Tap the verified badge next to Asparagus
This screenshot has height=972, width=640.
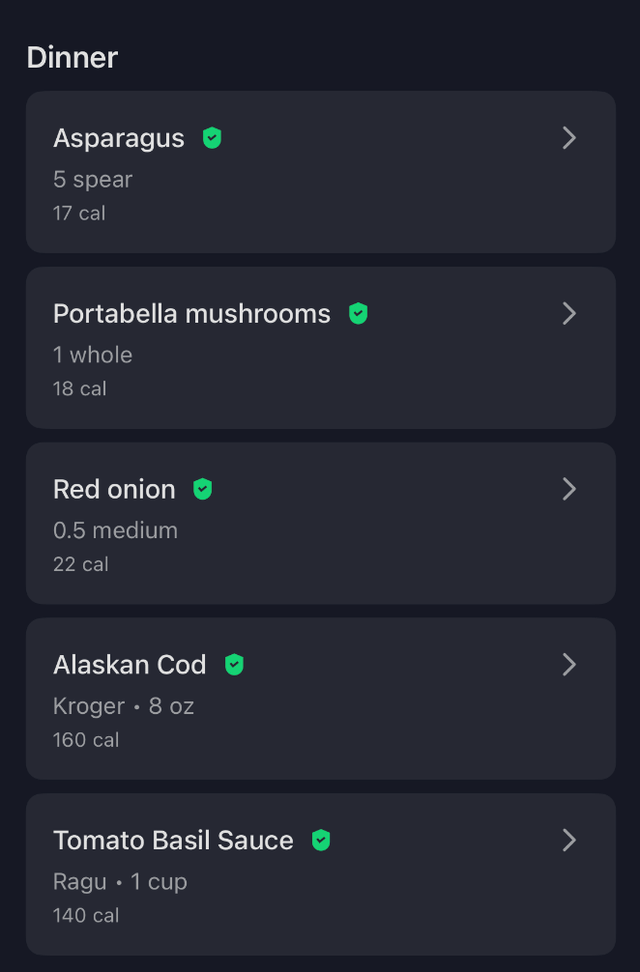tap(212, 138)
